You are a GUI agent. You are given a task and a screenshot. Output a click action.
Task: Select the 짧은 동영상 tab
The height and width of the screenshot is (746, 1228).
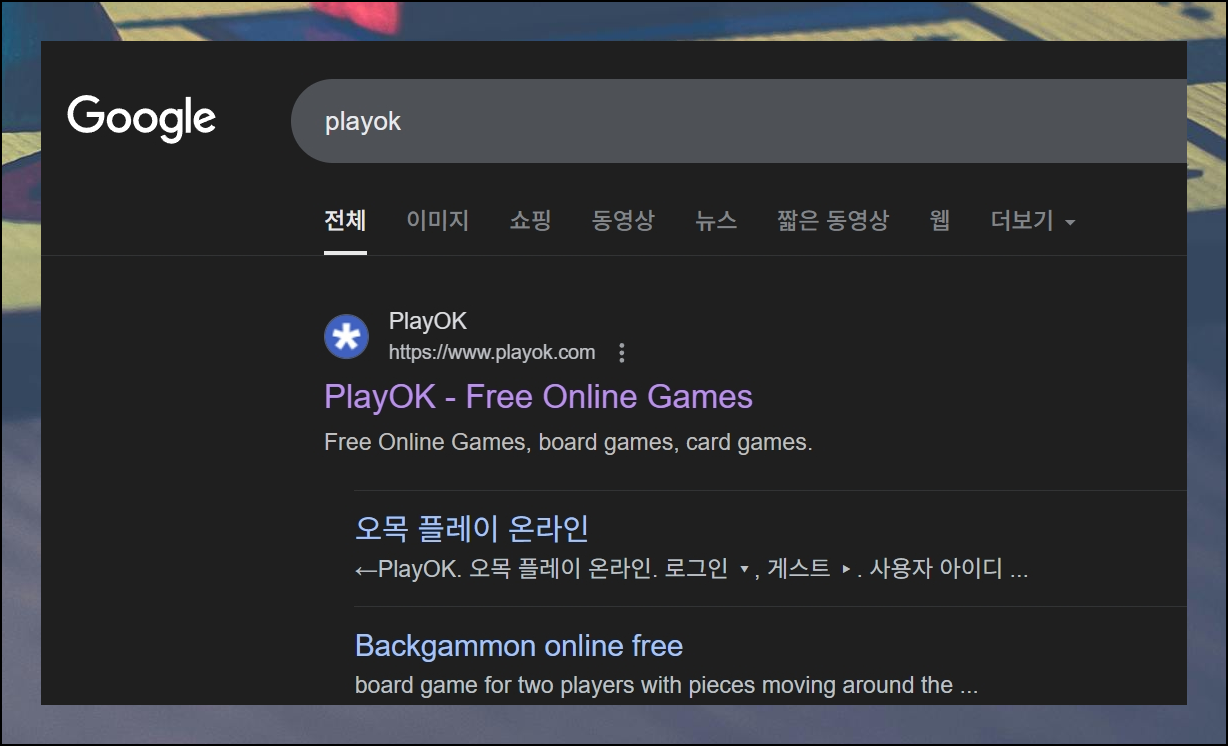[x=833, y=220]
